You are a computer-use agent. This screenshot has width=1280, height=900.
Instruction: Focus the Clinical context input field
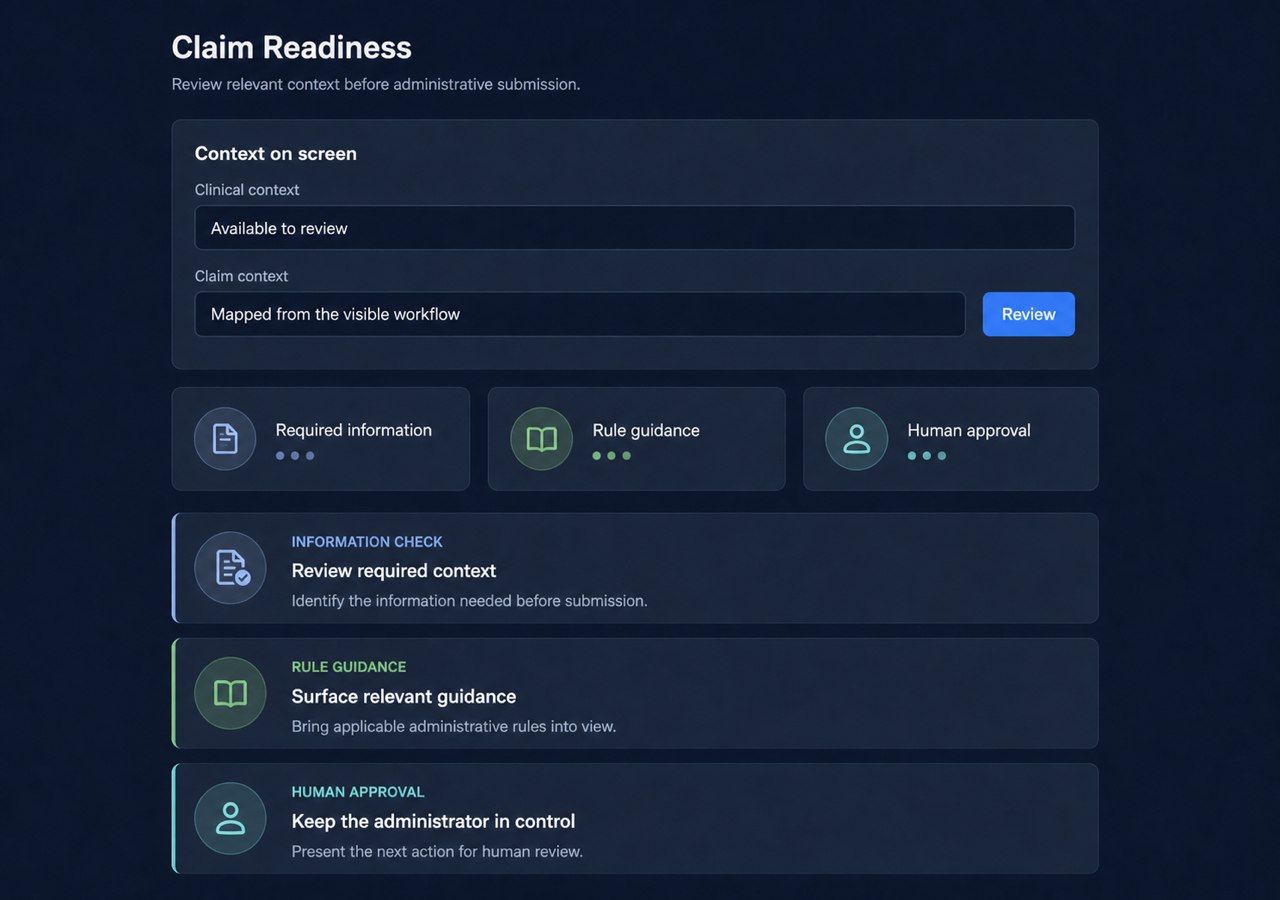[634, 228]
